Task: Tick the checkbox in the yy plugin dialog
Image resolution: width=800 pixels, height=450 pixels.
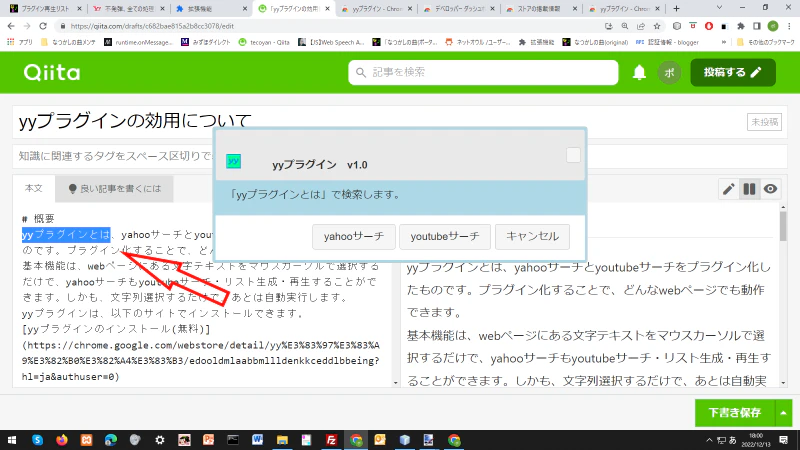Action: (x=573, y=155)
